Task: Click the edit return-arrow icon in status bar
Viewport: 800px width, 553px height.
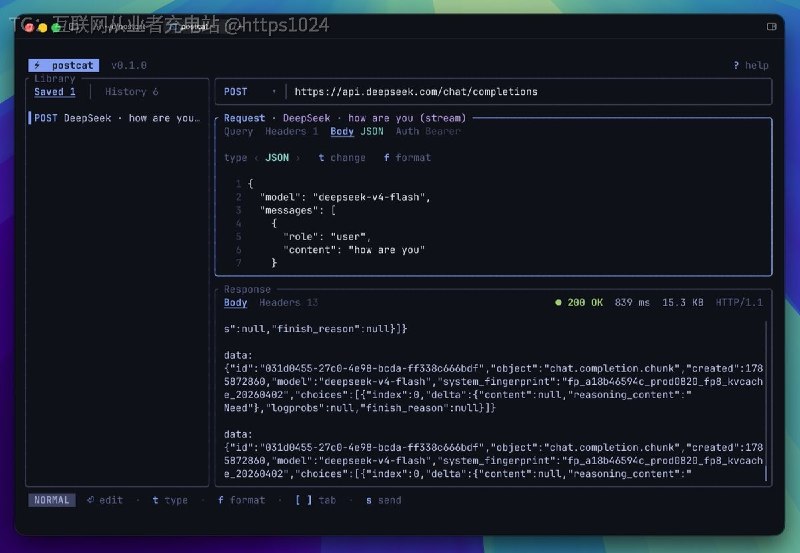Action: [90, 500]
